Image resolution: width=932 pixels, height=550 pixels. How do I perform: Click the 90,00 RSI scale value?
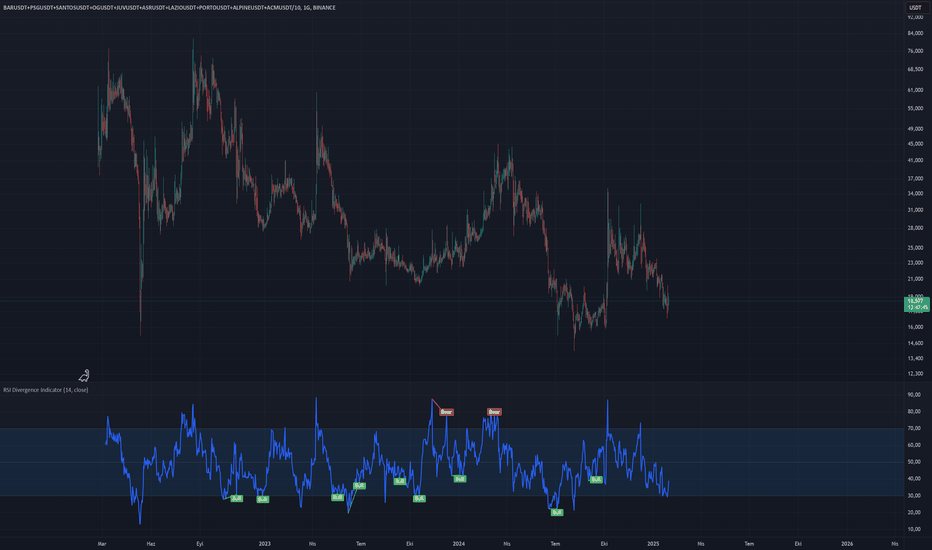914,395
